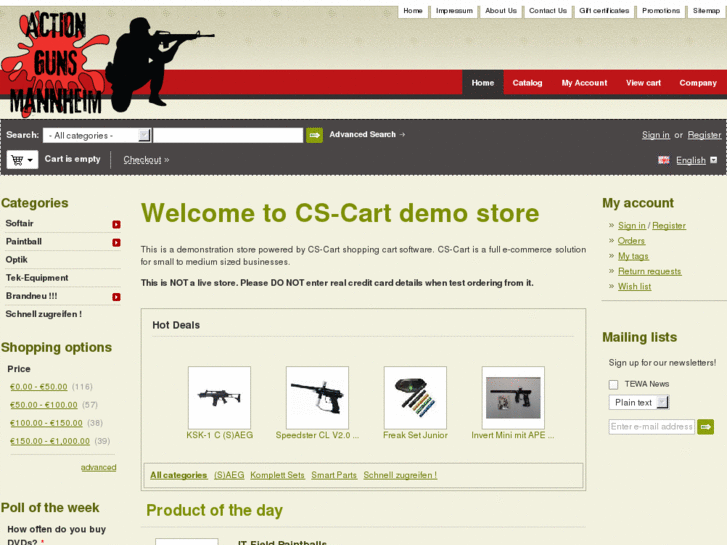Click the KSK-1 C (S)AEG product name
Screen dimensions: 727x545
pyautogui.click(x=219, y=435)
